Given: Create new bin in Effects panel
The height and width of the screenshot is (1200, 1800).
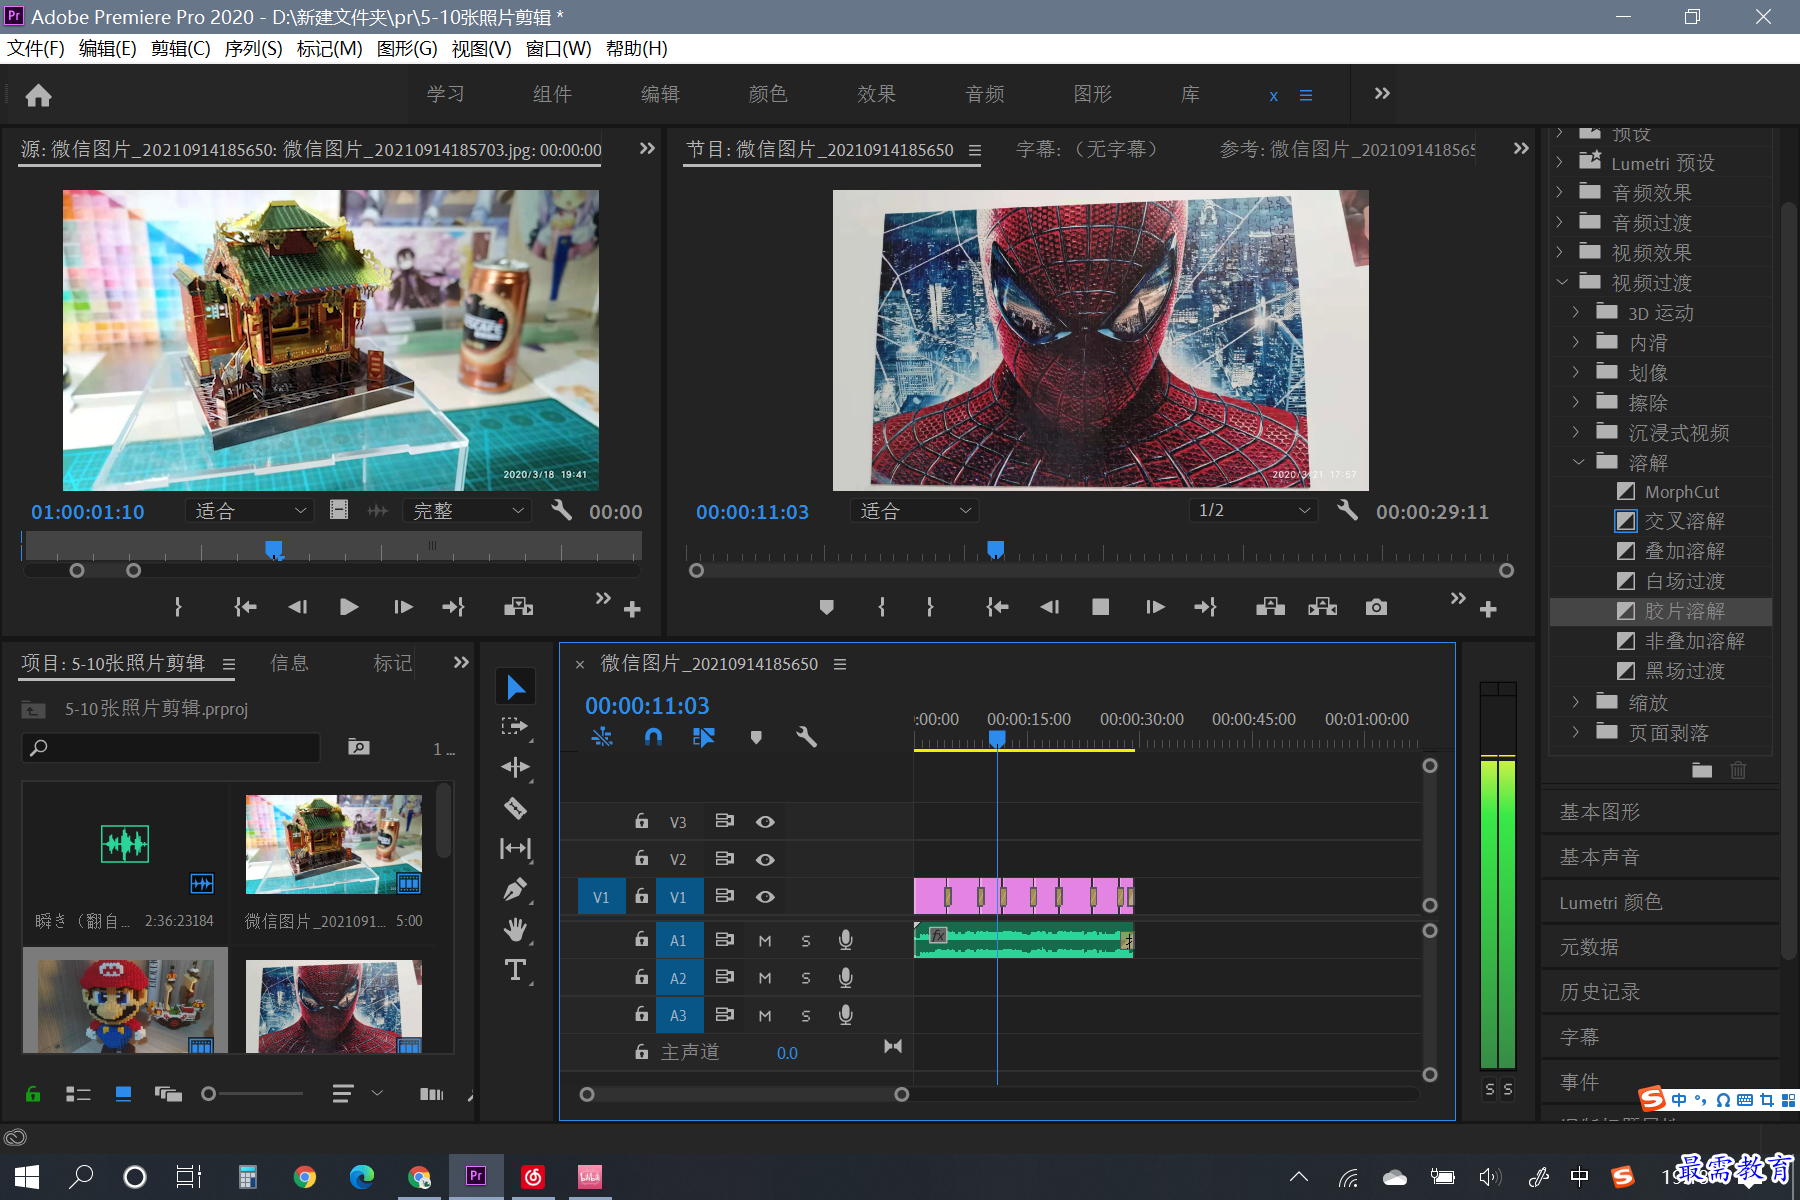Looking at the screenshot, I should (1702, 770).
